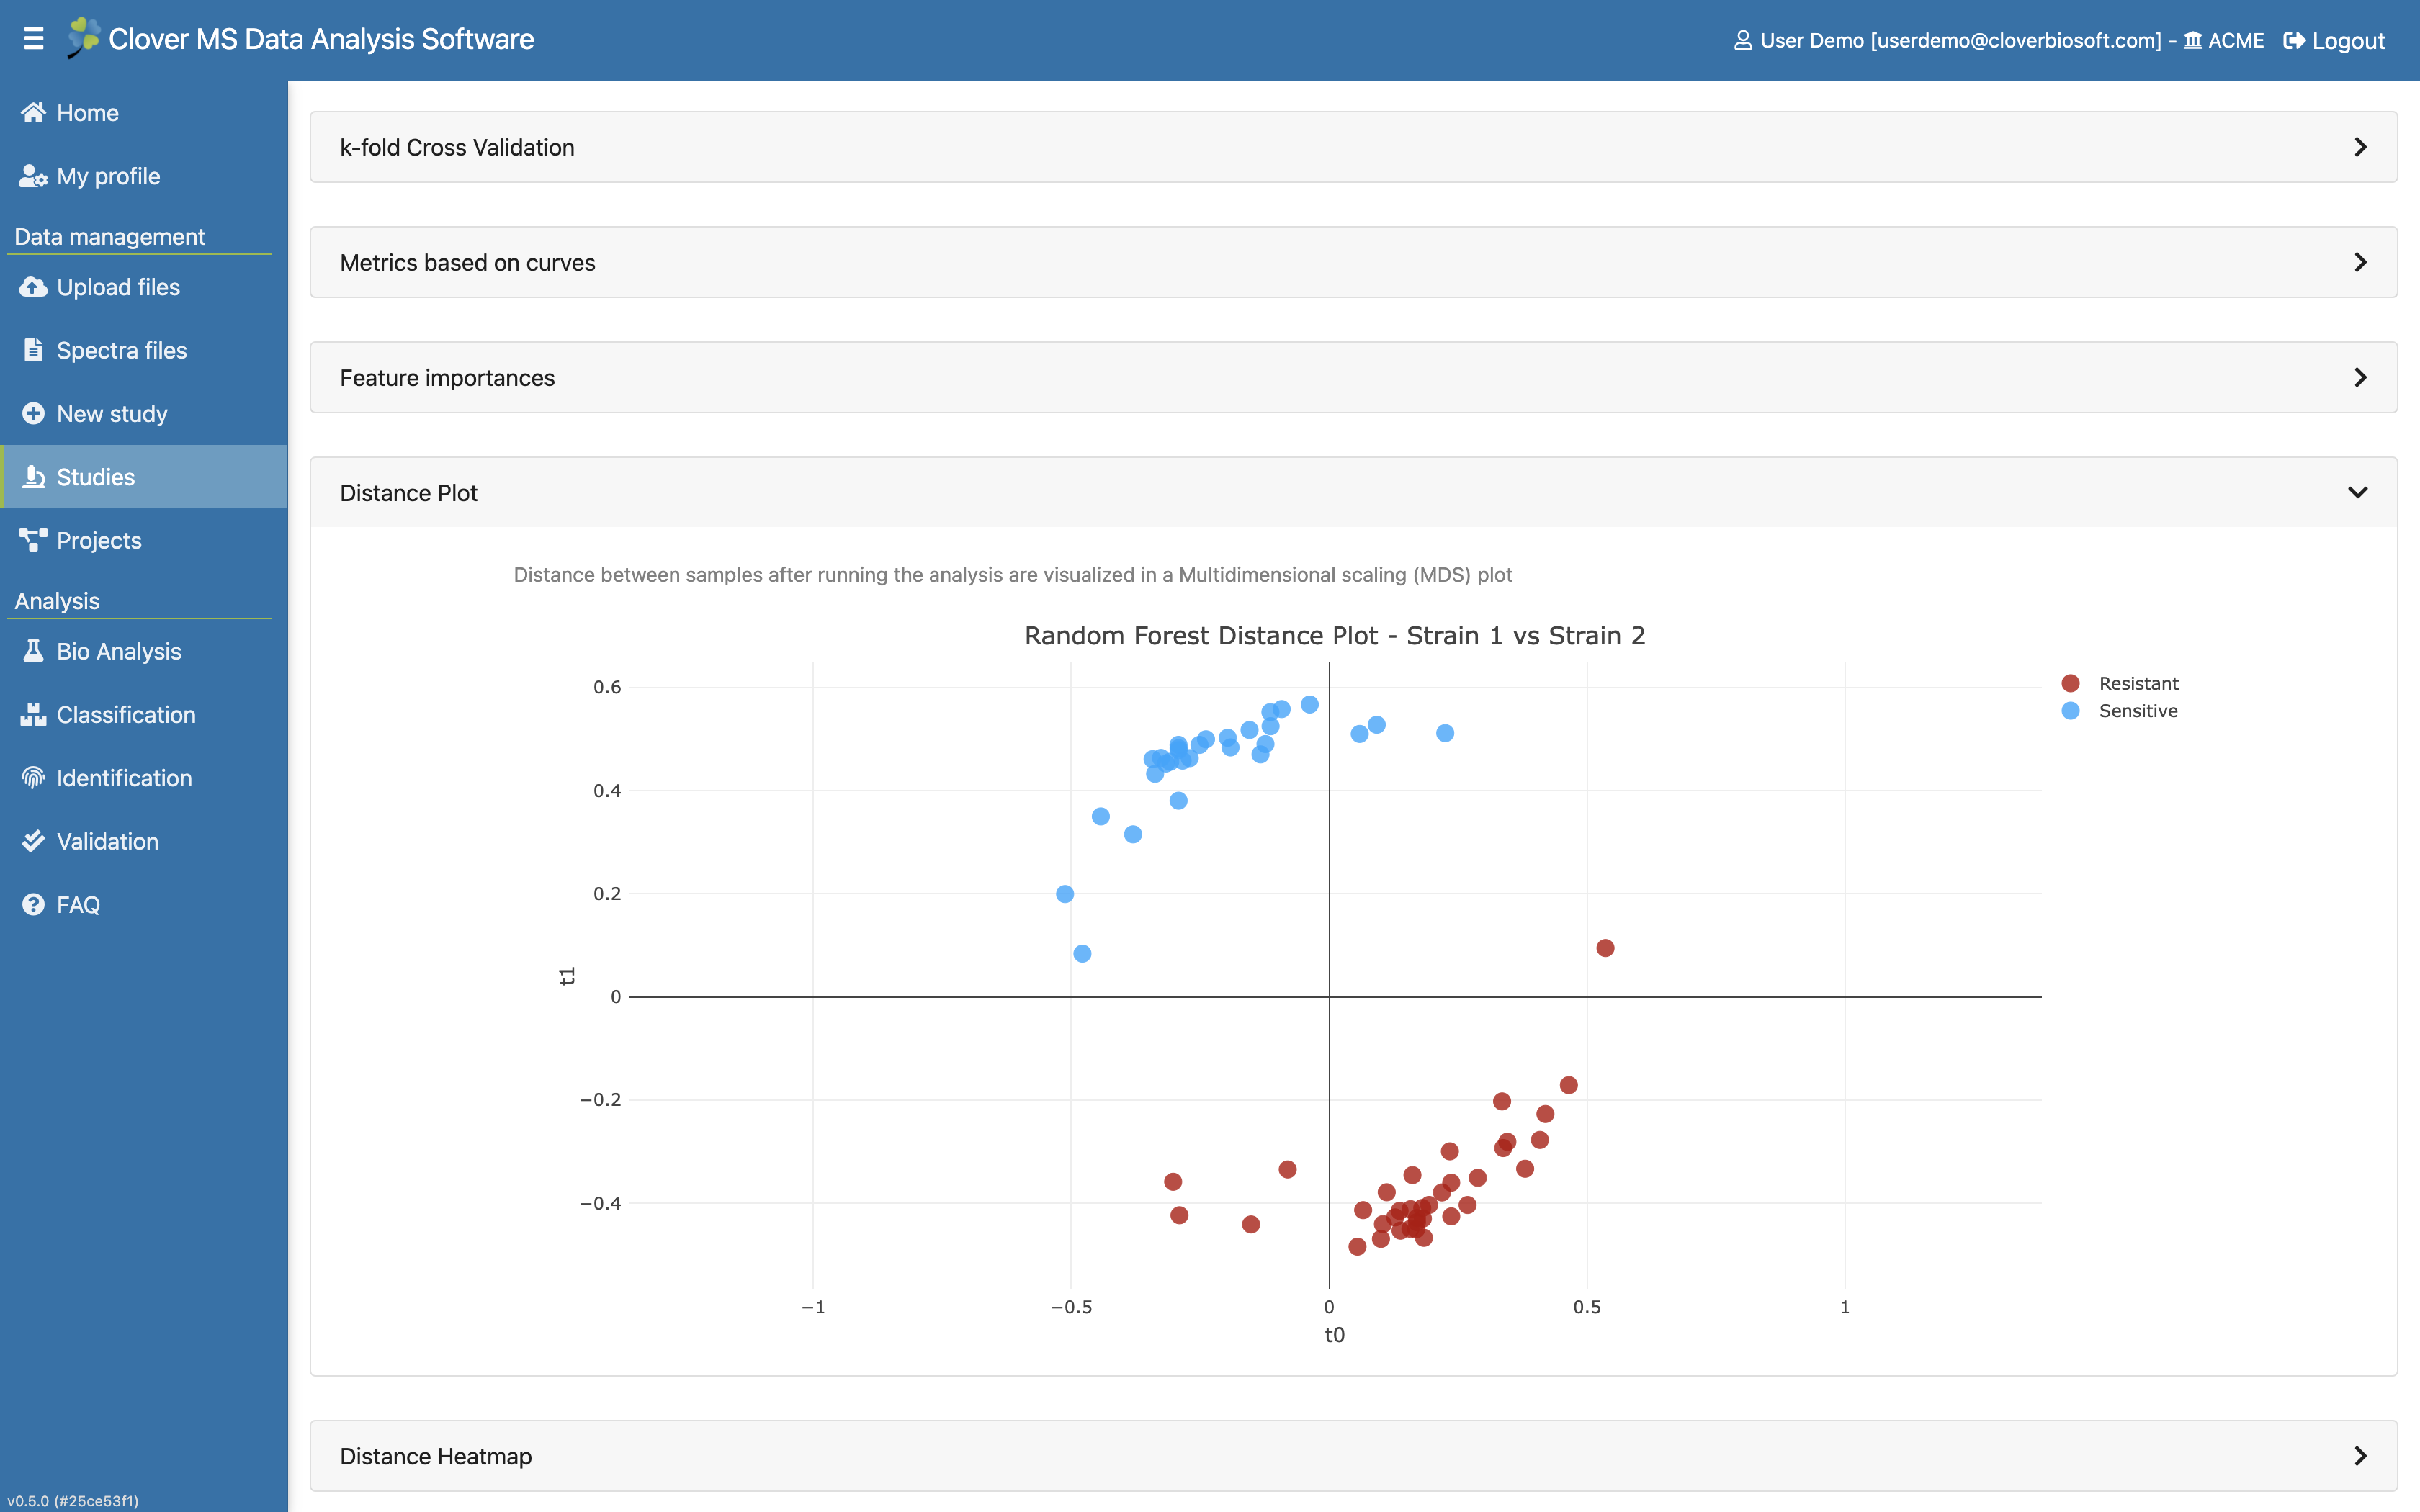Click the ACME institution icon
2420x1512 pixels.
(x=2192, y=40)
